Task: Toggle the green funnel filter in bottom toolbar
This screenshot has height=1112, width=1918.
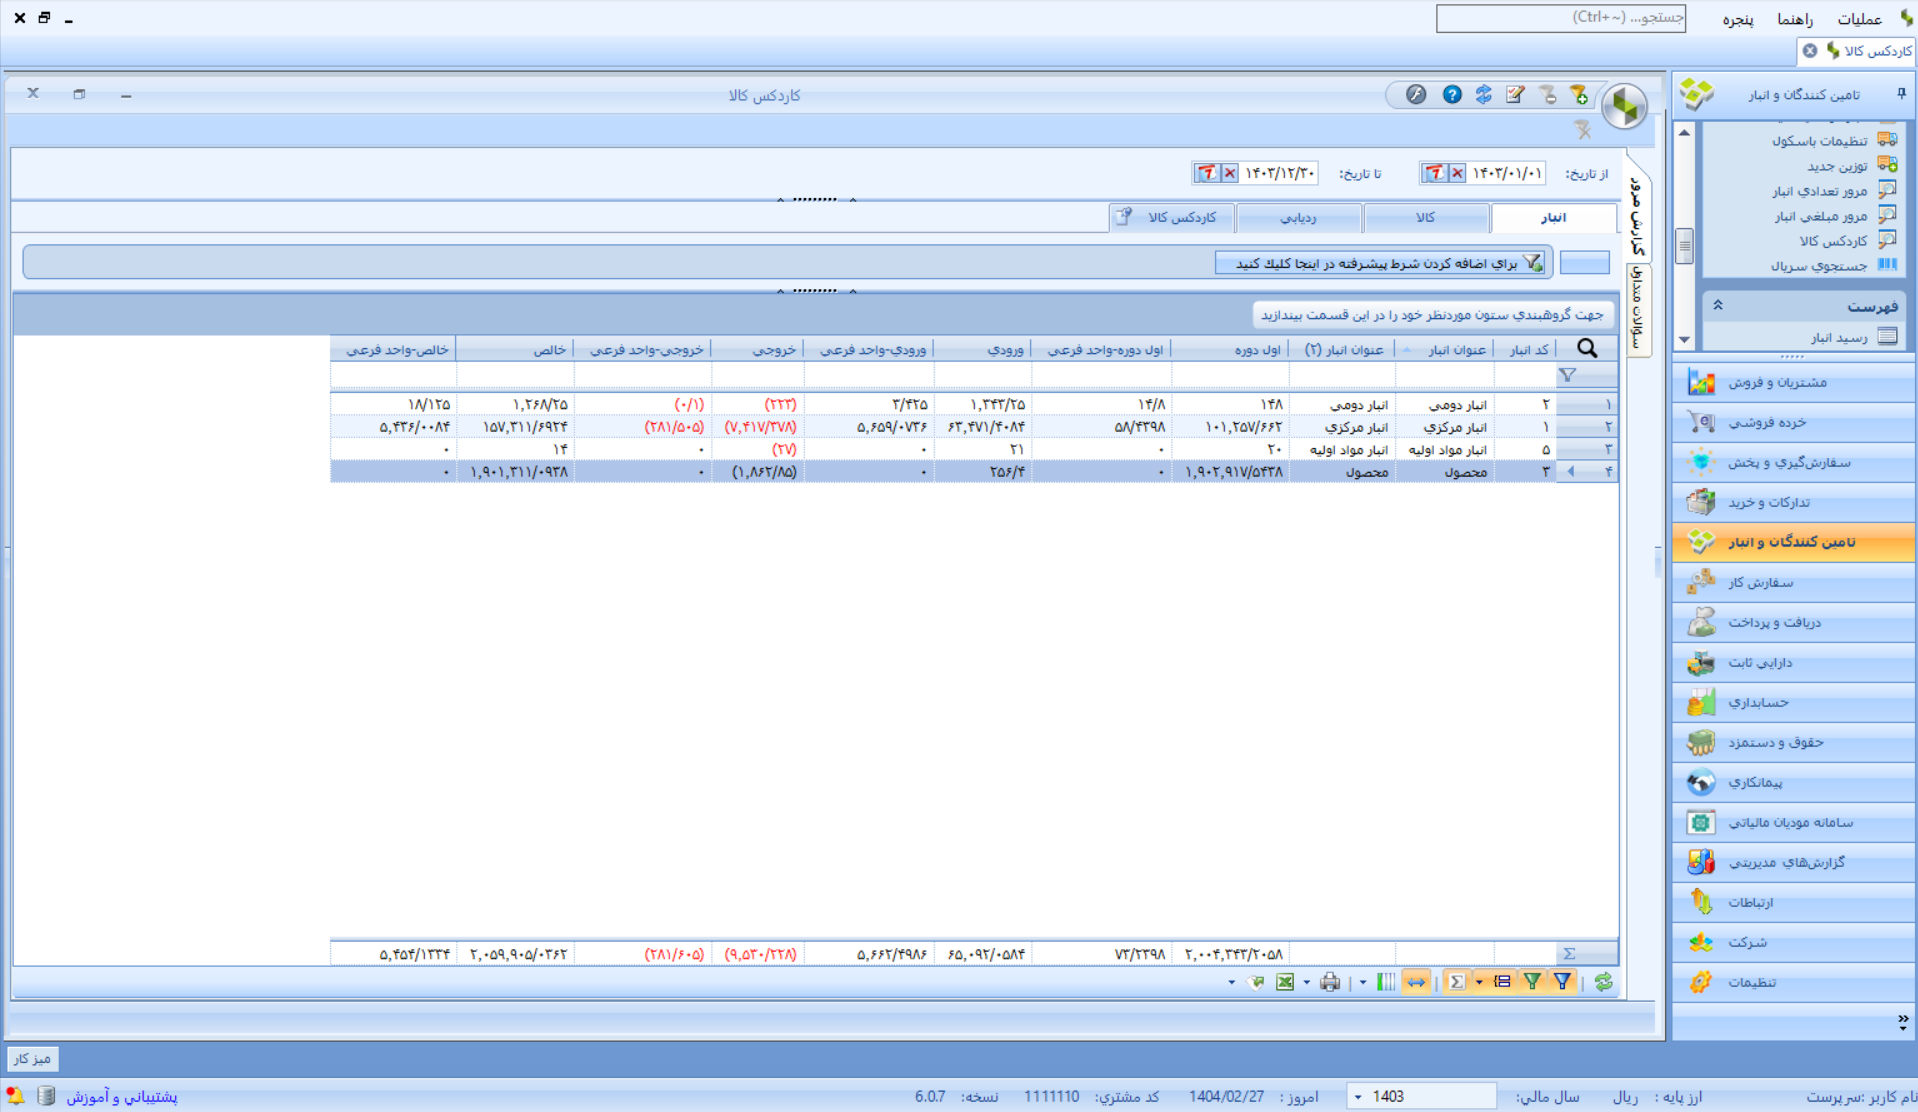Action: click(1532, 982)
